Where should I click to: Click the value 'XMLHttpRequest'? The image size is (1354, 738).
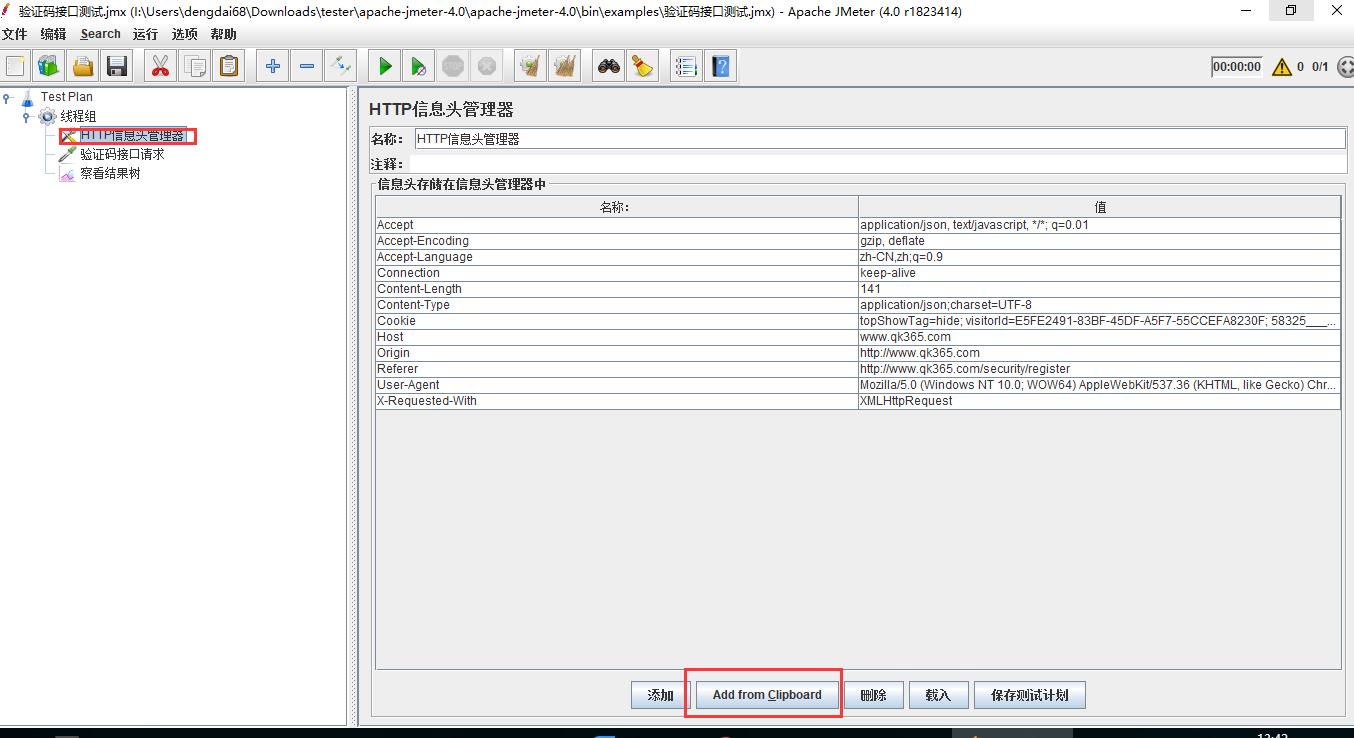point(1100,401)
